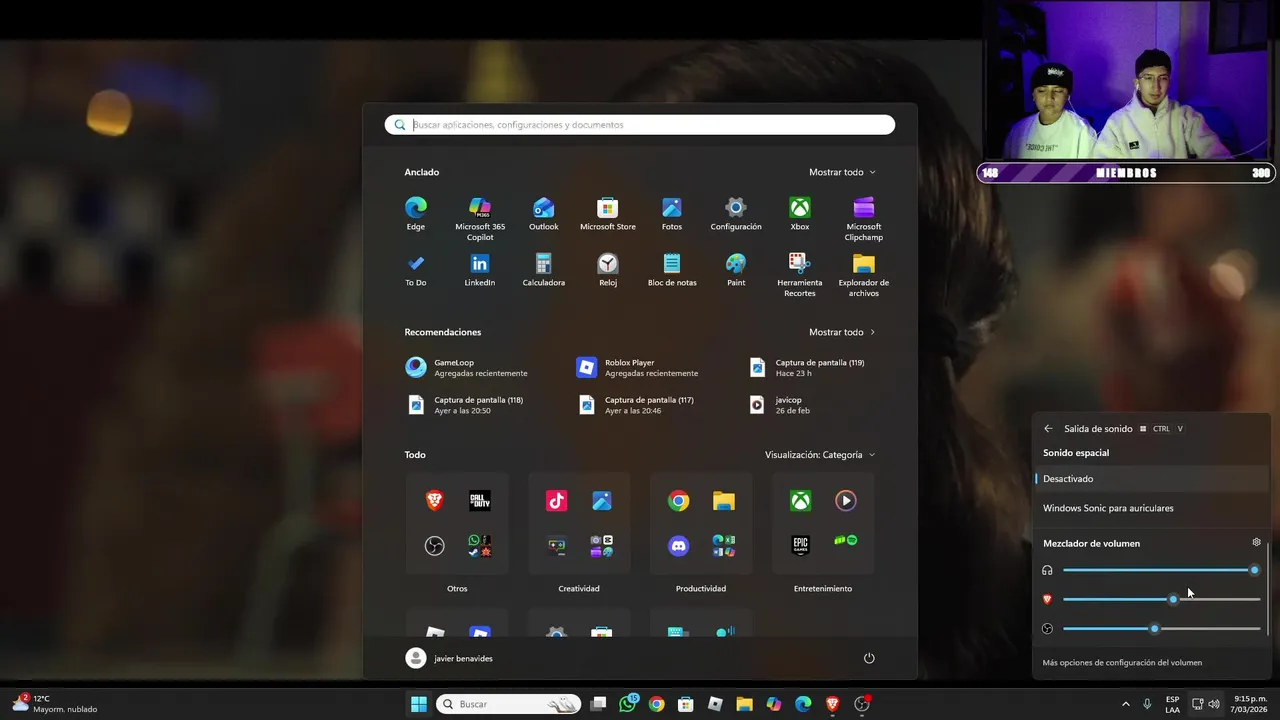Open Task View on the taskbar
Image resolution: width=1280 pixels, height=720 pixels.
click(x=598, y=704)
